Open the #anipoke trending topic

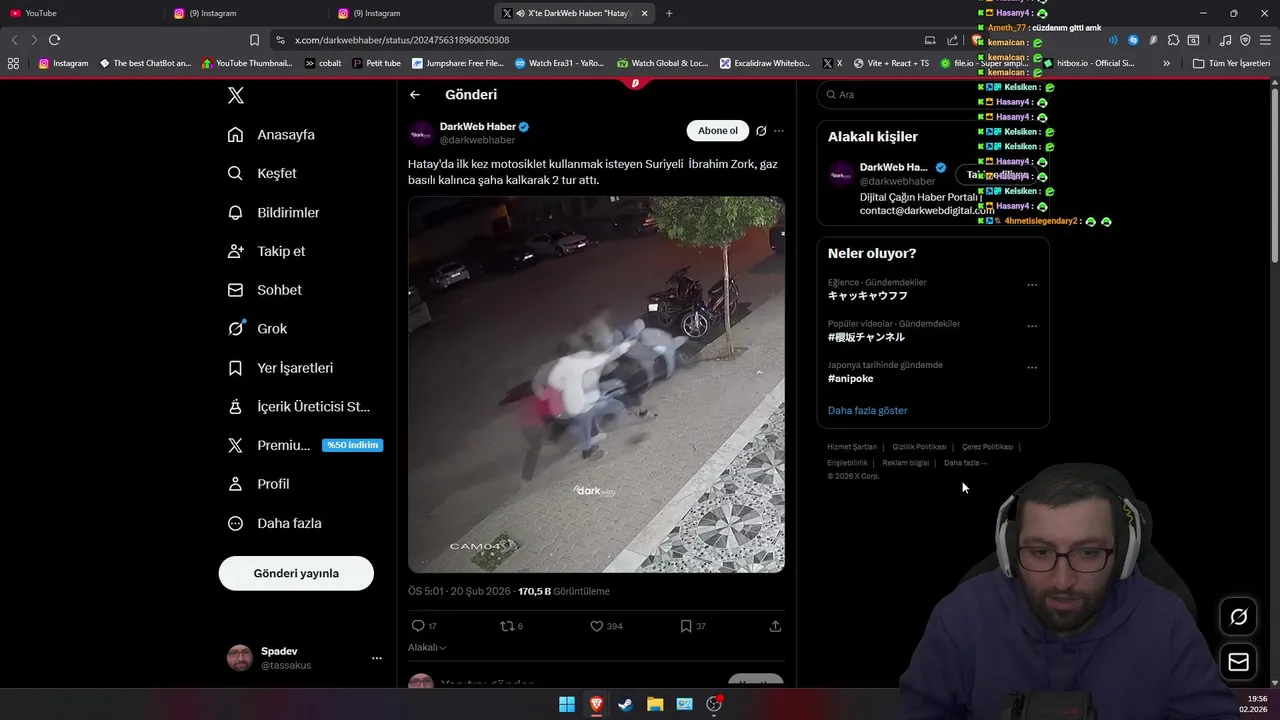pyautogui.click(x=851, y=379)
